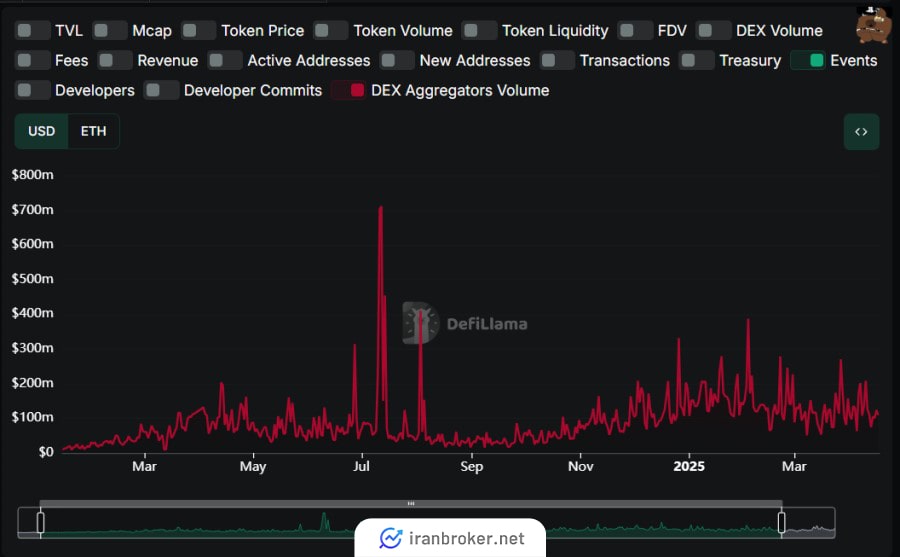900x557 pixels.
Task: Toggle the Developer Commits switch
Action: click(161, 90)
